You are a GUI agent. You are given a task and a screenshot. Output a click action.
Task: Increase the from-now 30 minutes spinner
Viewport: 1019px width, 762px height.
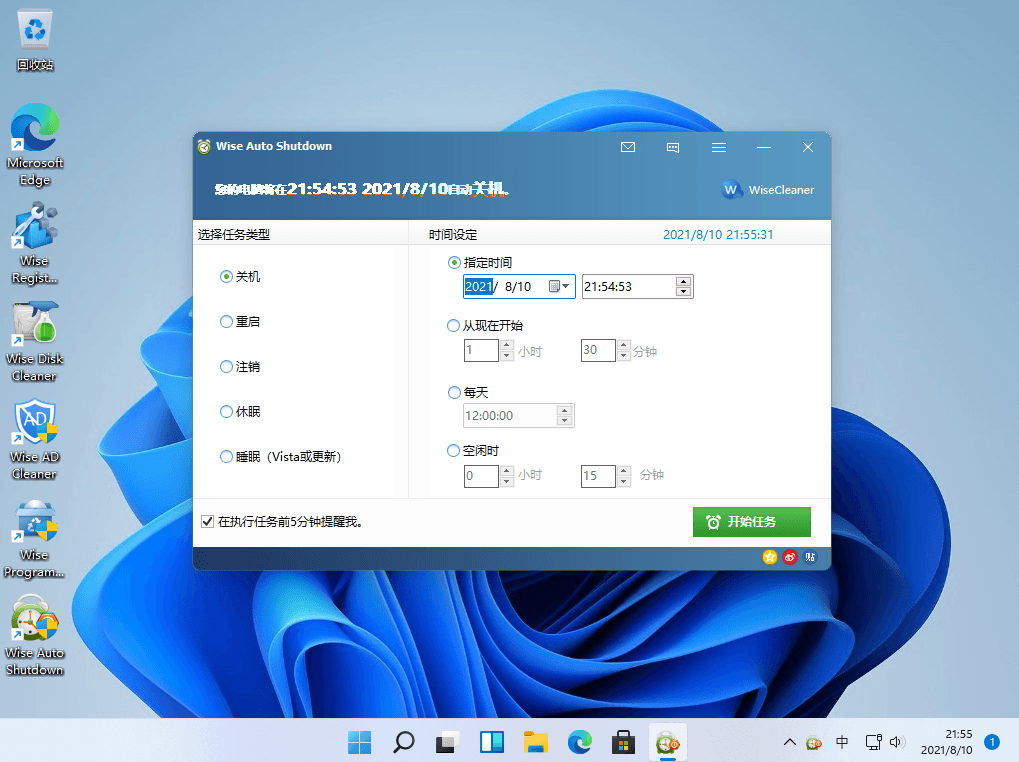pyautogui.click(x=624, y=346)
